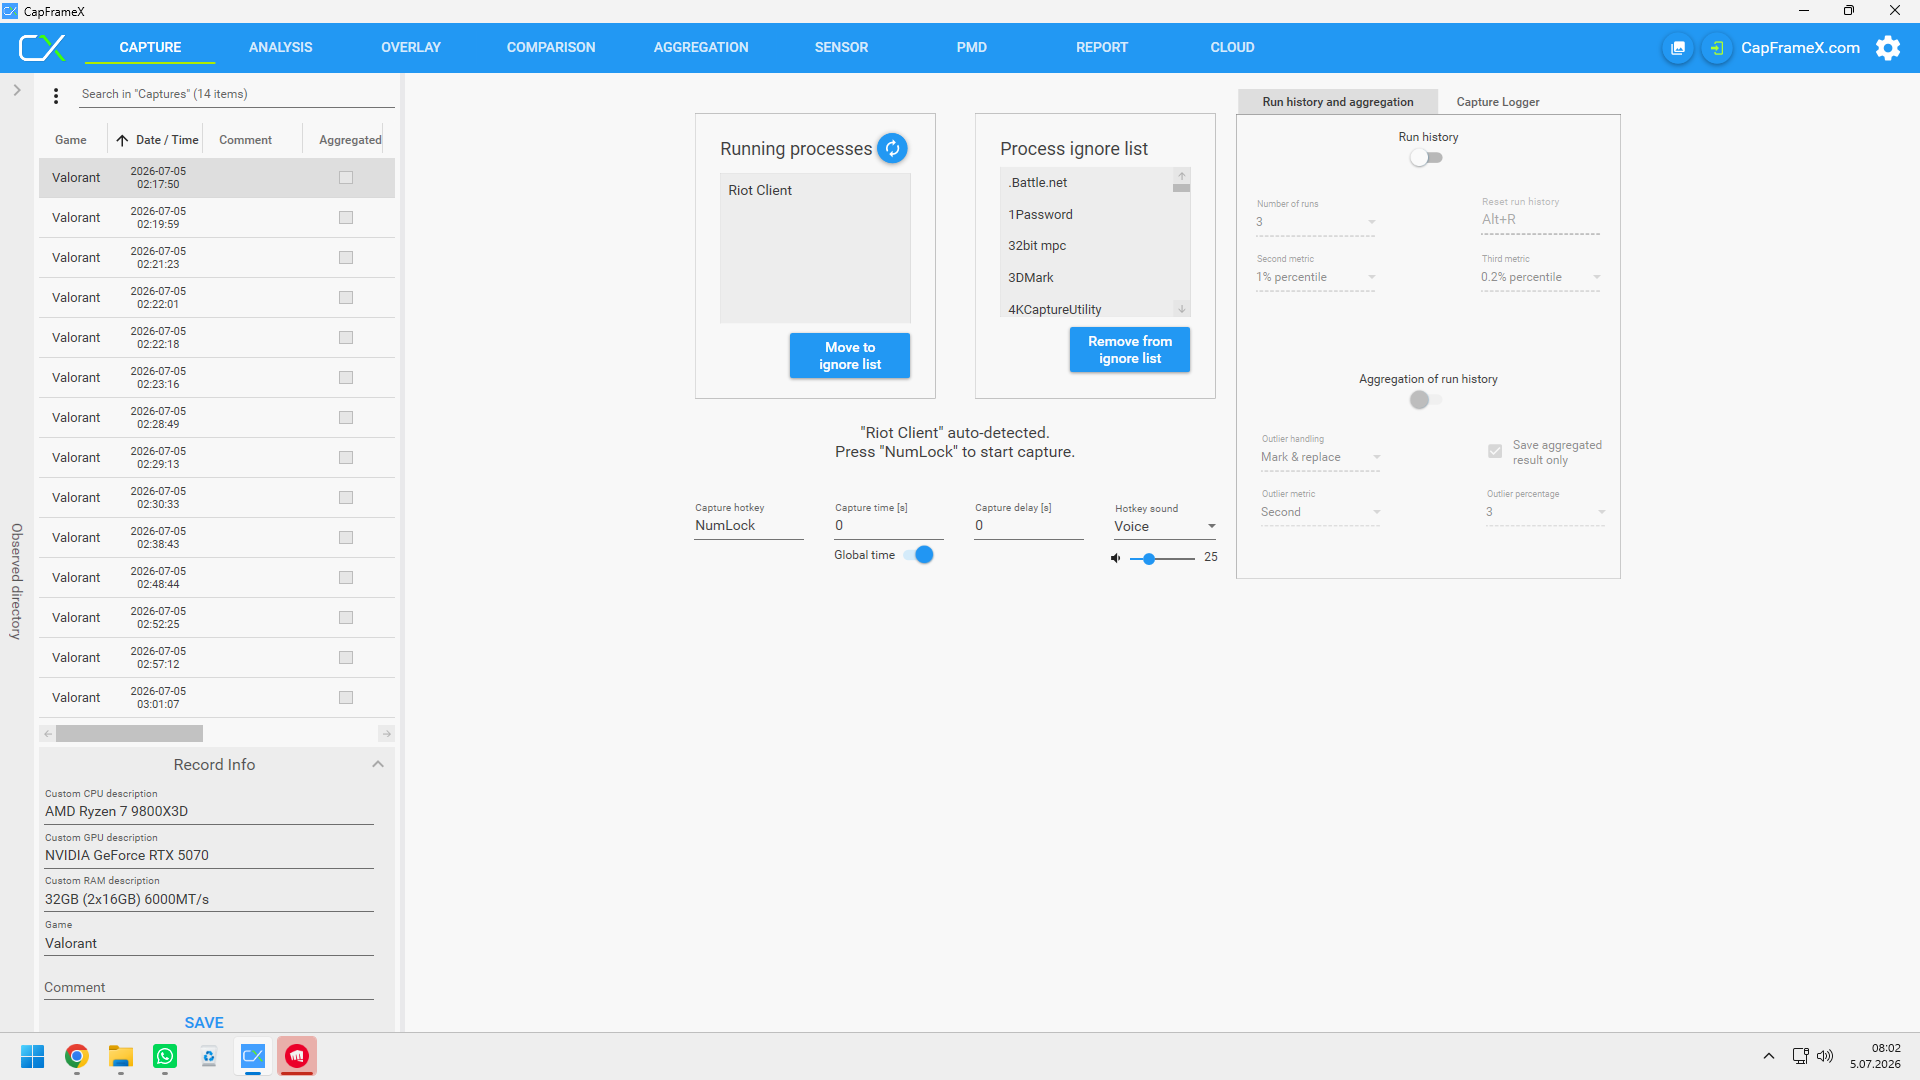Switch to SENSOR tab

coord(841,48)
